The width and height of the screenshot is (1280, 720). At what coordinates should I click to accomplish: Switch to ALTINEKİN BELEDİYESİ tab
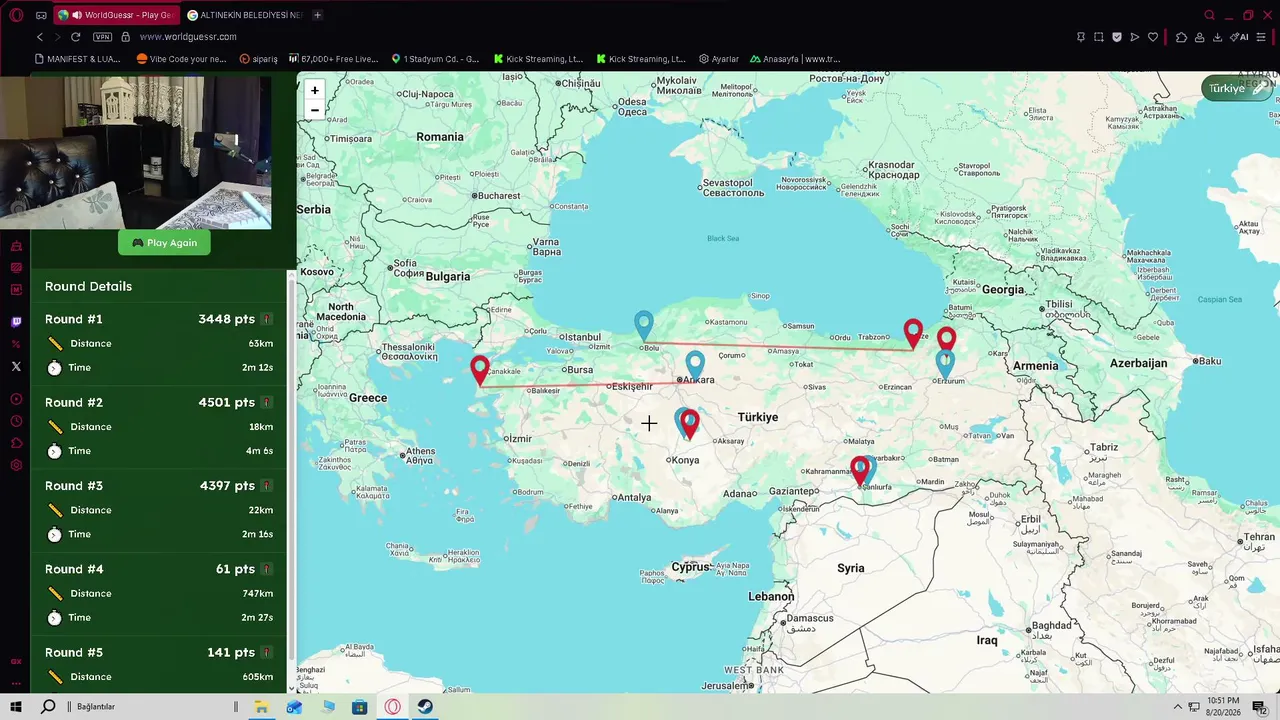coord(244,15)
